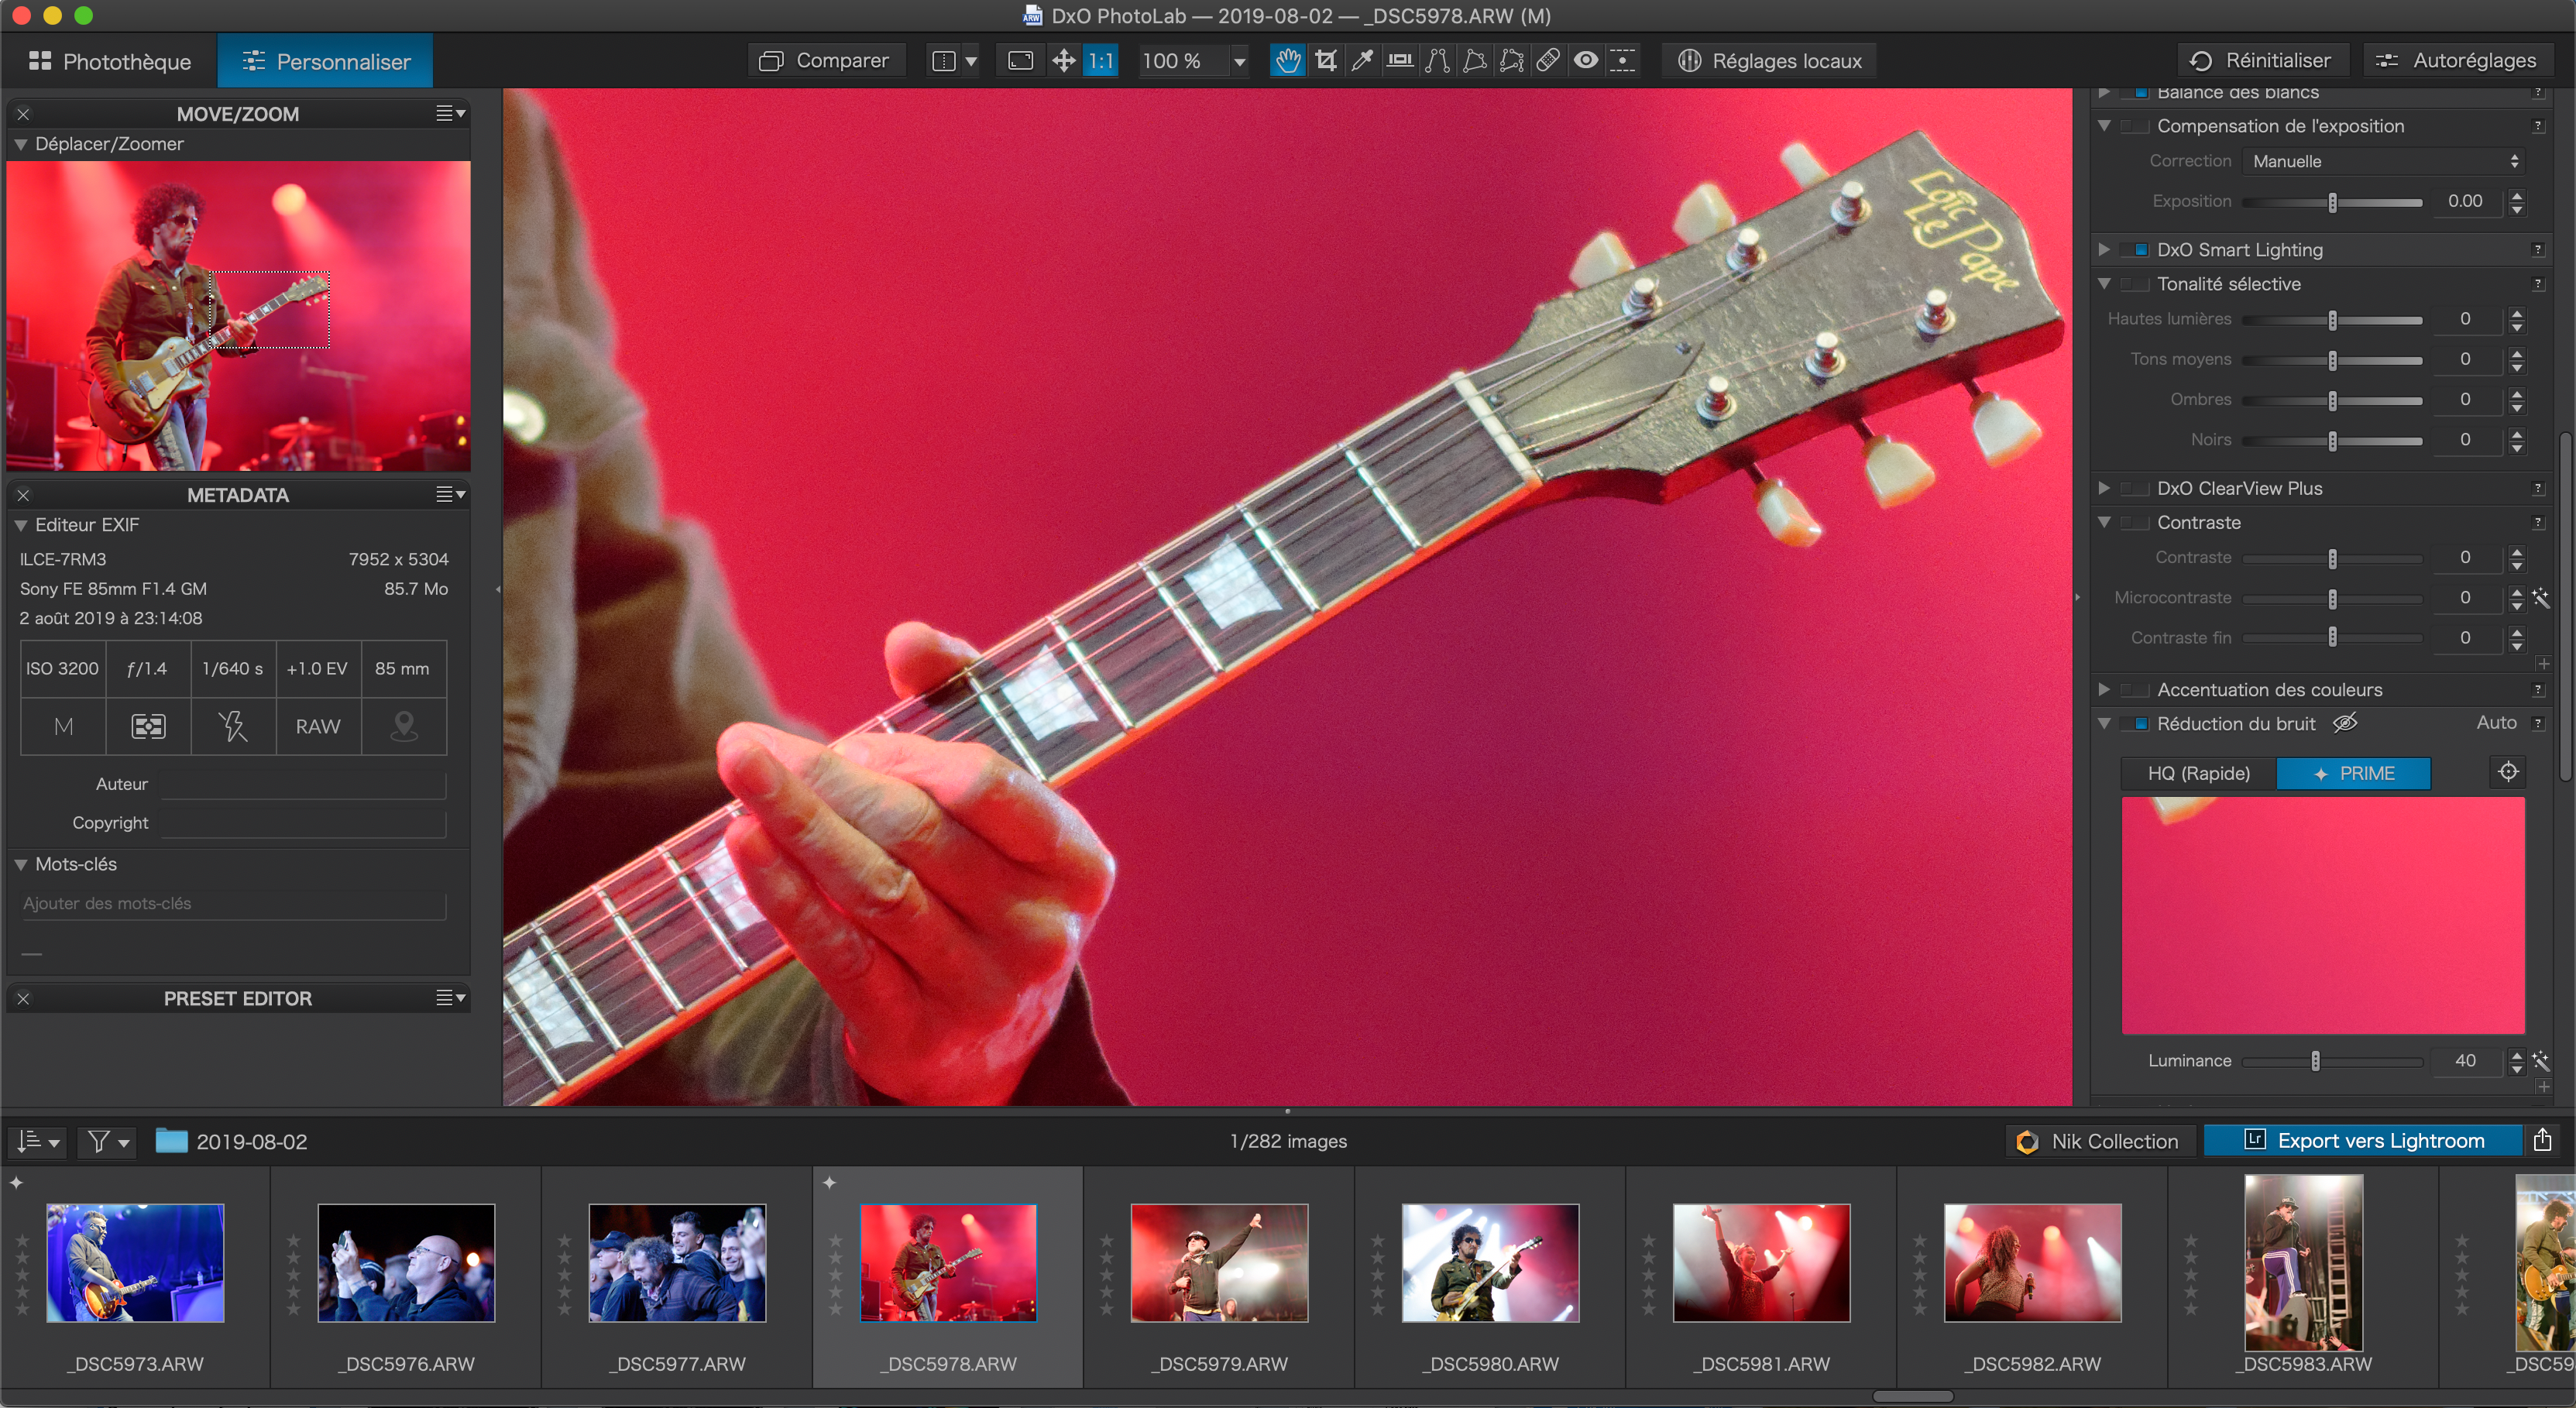The width and height of the screenshot is (2576, 1408).
Task: Activate the crop tool
Action: tap(1325, 61)
